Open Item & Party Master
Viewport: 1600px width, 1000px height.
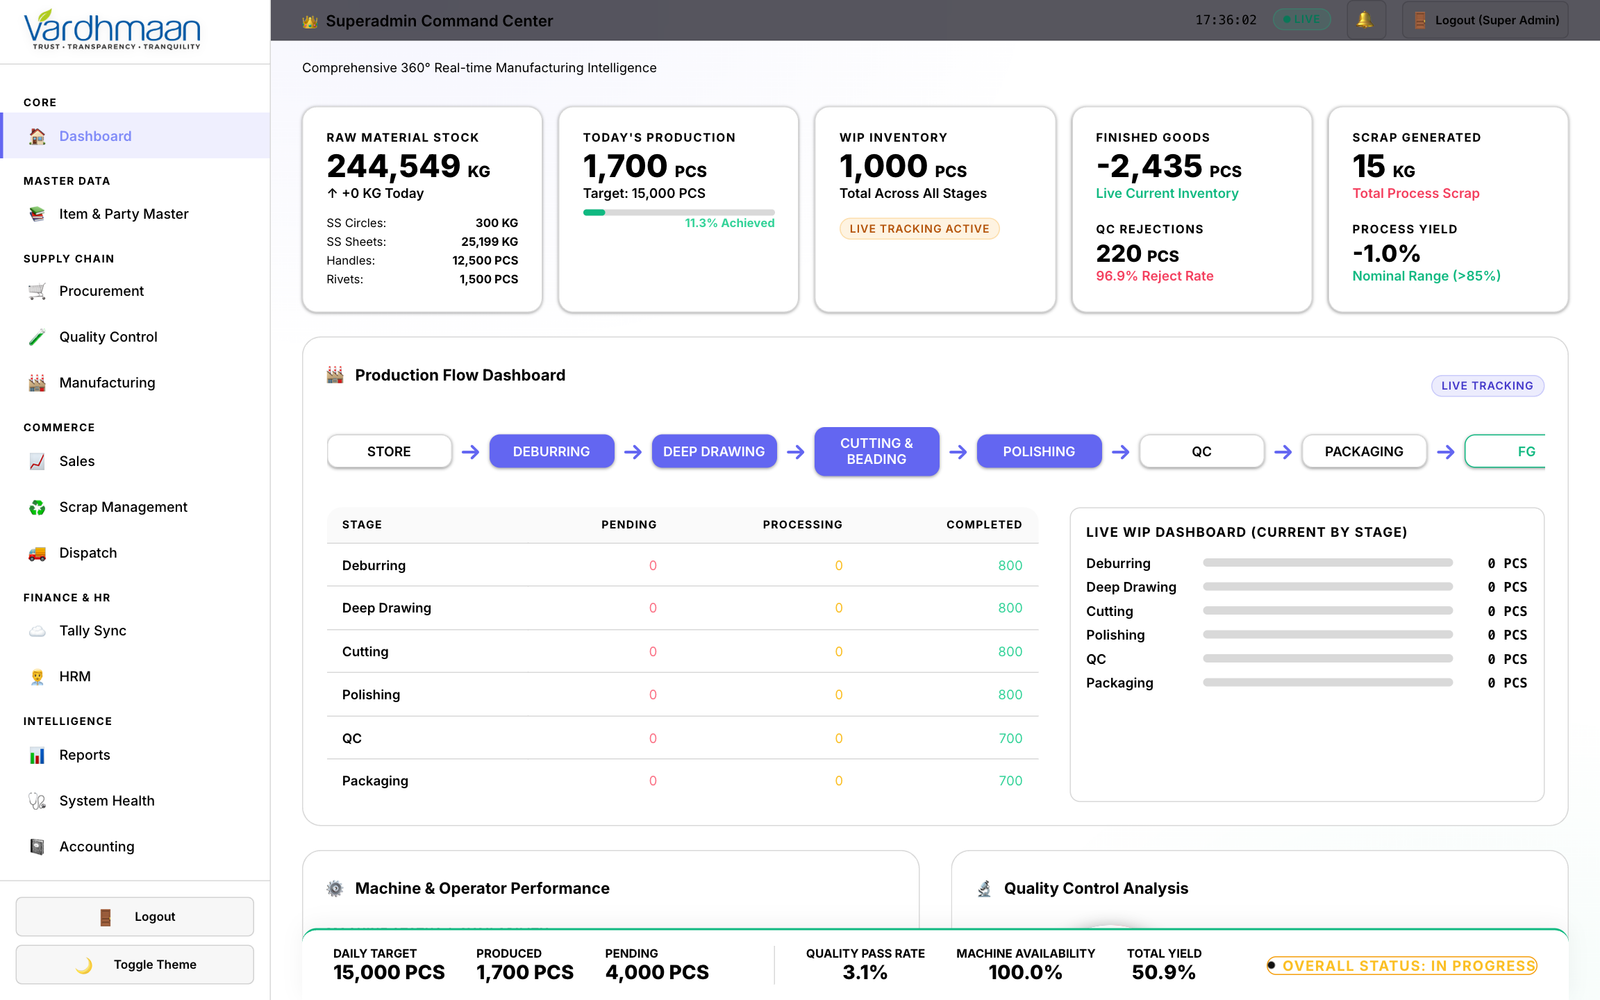pos(135,214)
